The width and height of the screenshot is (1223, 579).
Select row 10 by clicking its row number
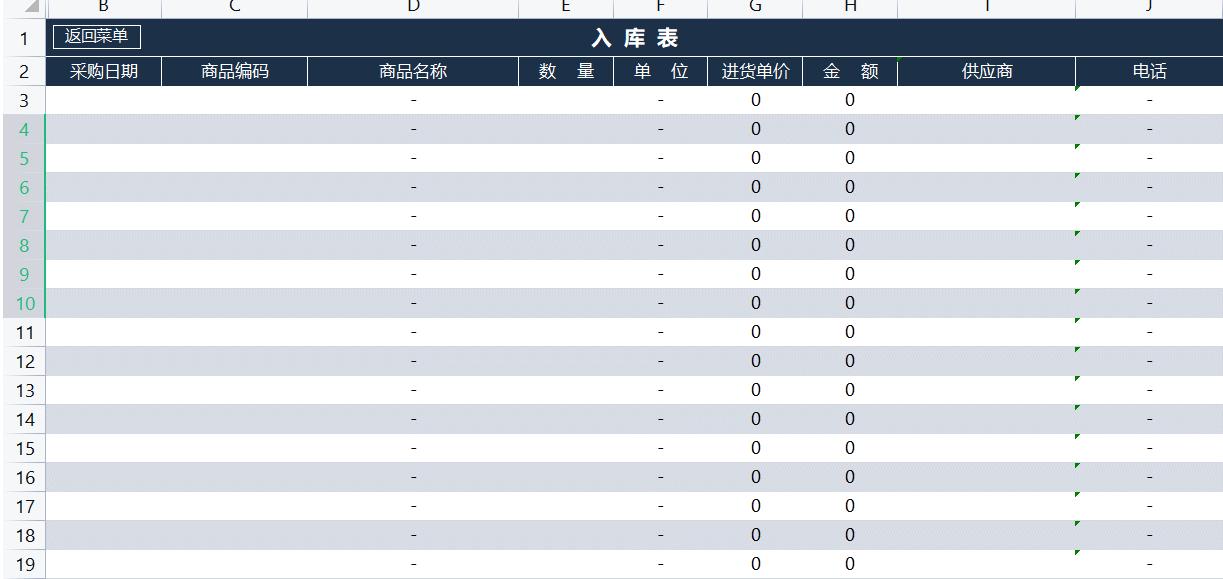point(23,302)
